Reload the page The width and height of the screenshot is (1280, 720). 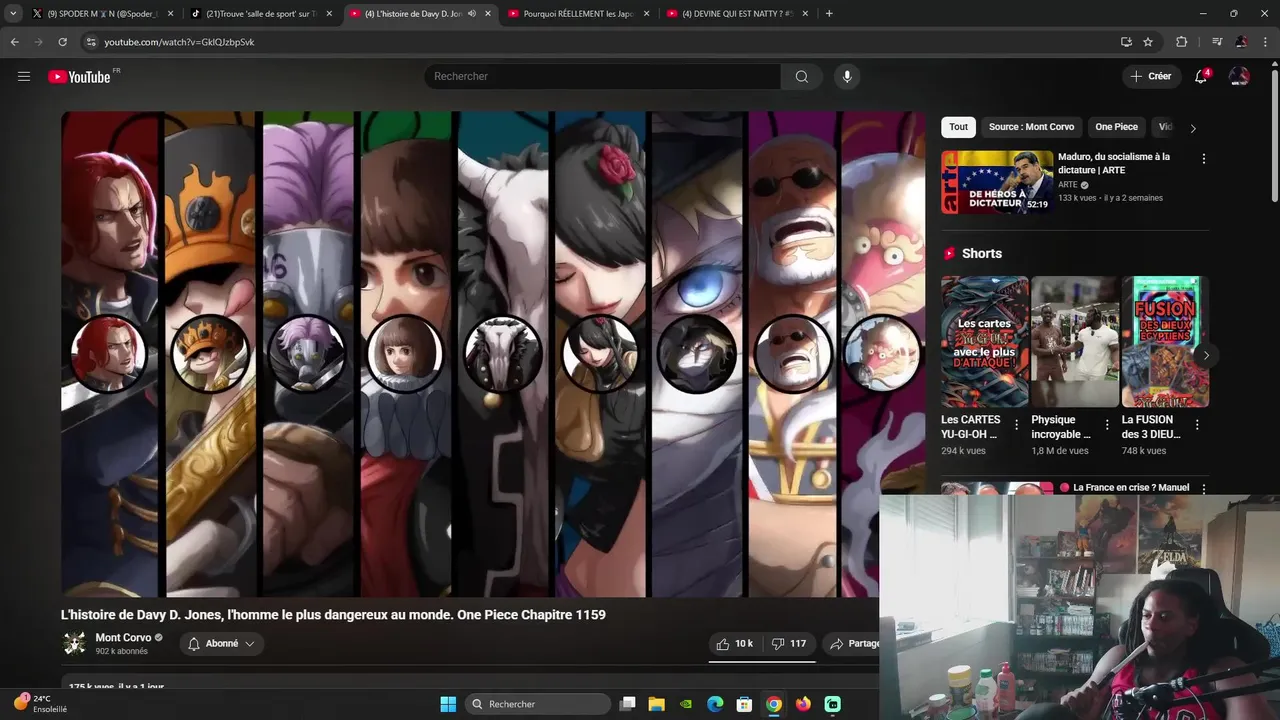[x=62, y=42]
